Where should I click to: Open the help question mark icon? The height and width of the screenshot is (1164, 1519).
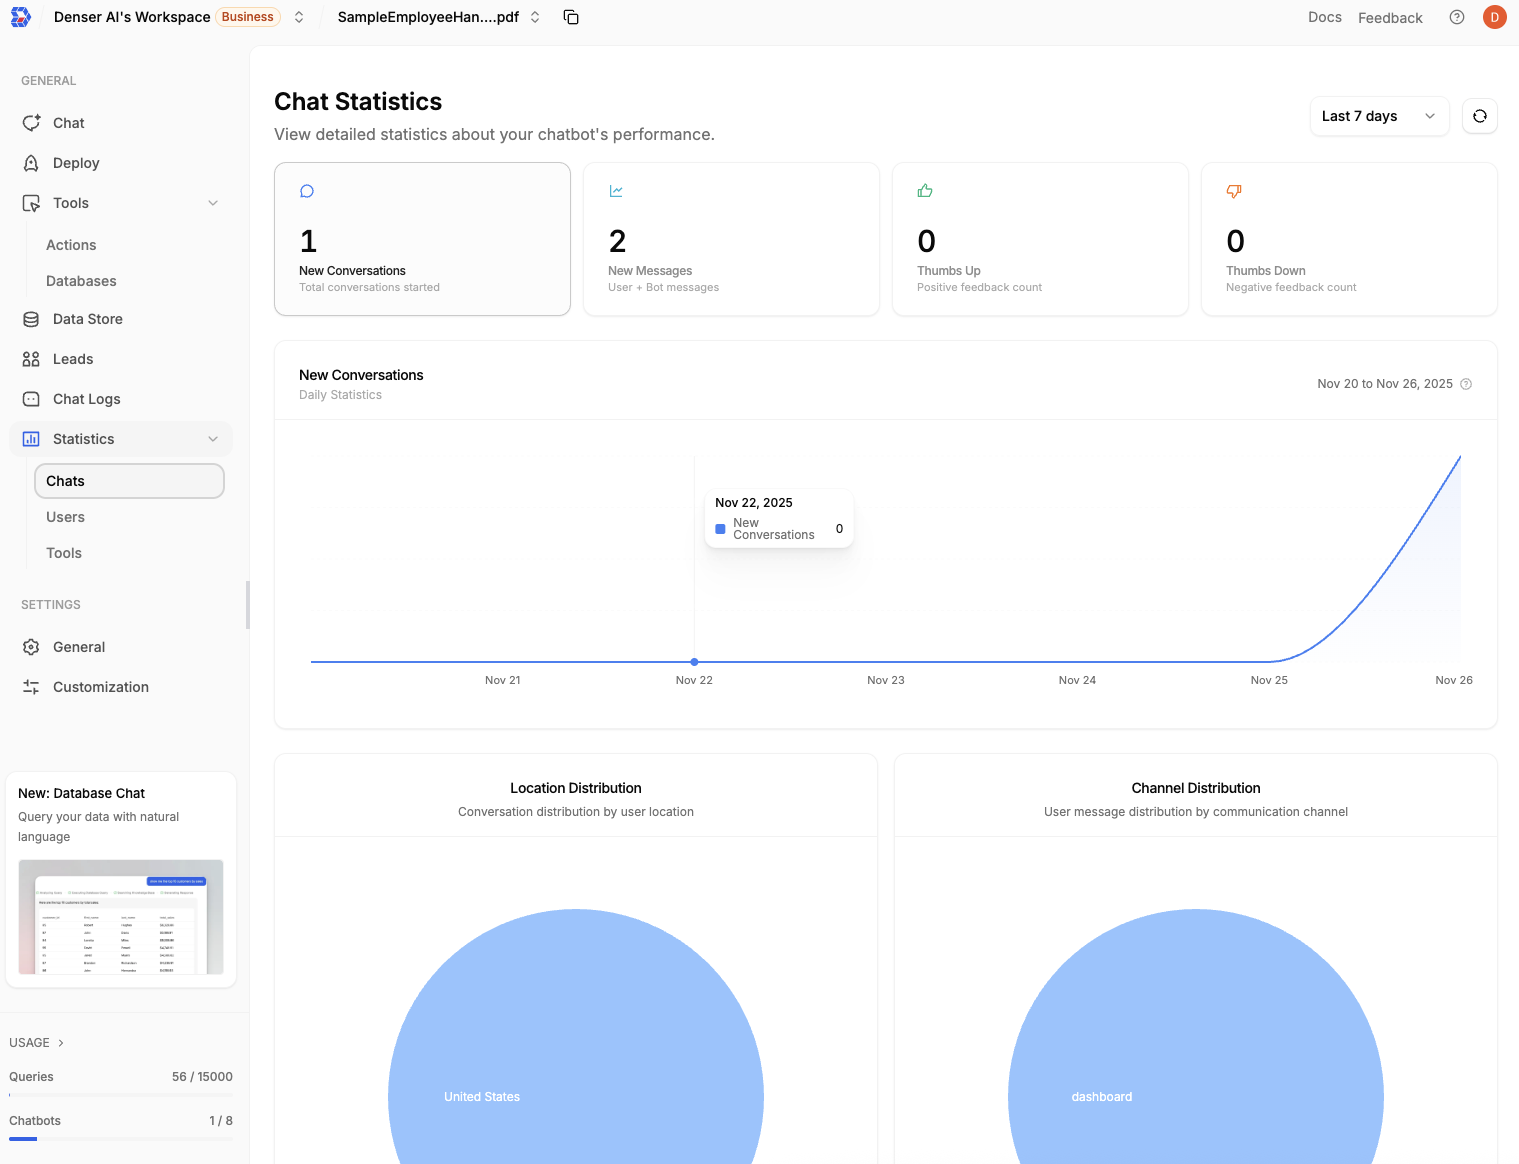pos(1457,17)
